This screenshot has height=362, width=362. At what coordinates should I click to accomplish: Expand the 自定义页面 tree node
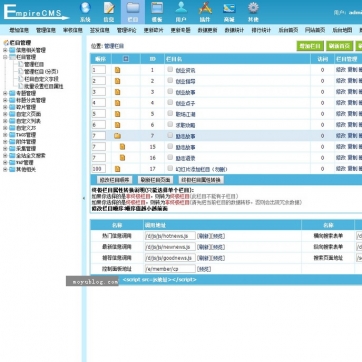[5, 114]
